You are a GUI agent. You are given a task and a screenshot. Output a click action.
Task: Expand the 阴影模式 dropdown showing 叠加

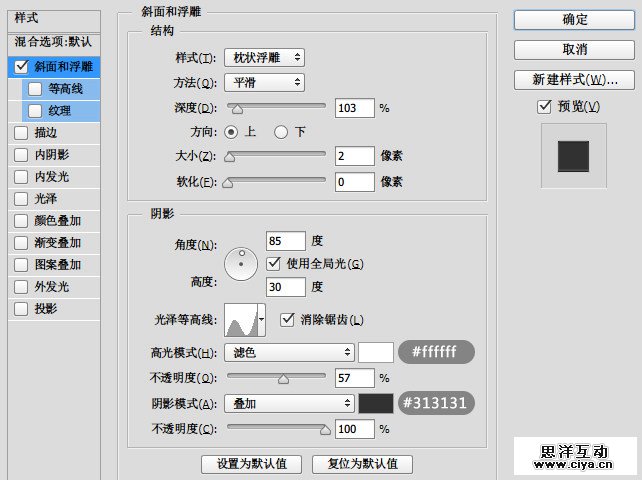(x=290, y=403)
